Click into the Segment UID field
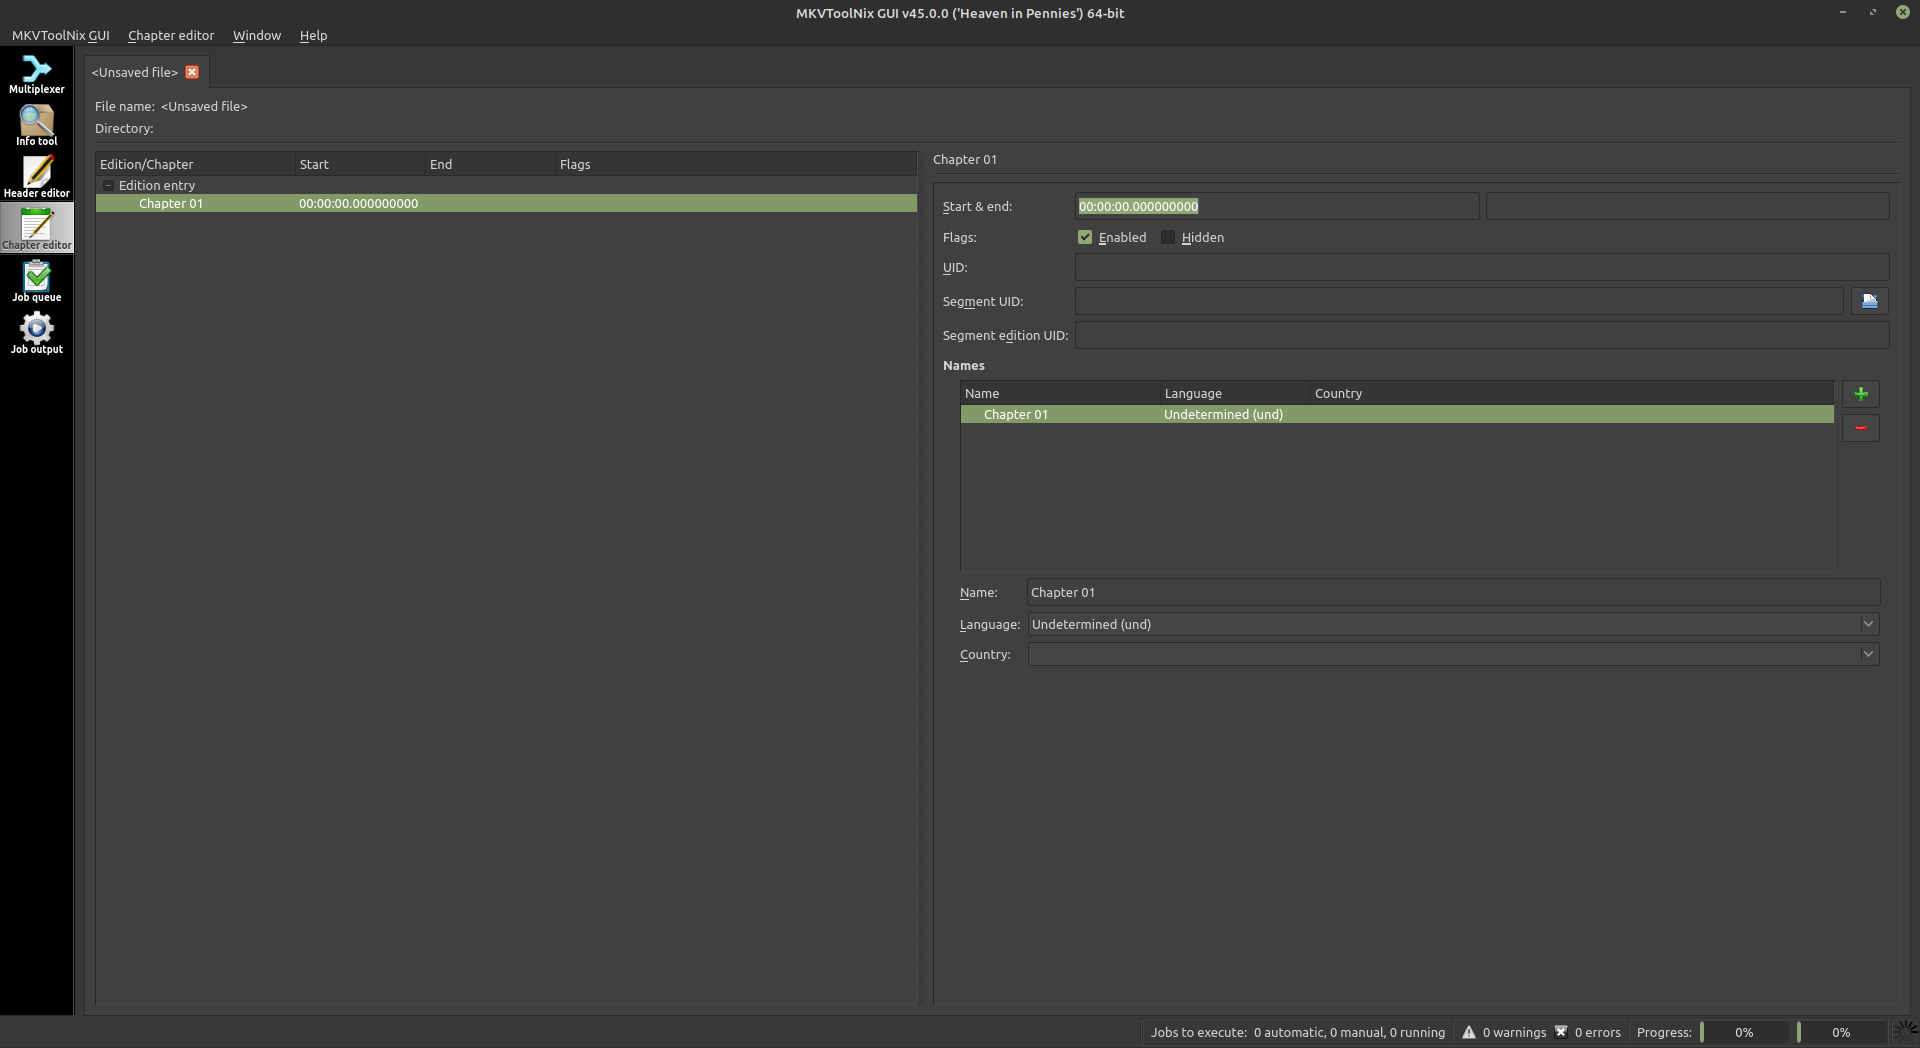Screen dimensions: 1920x1048 (x=1459, y=301)
